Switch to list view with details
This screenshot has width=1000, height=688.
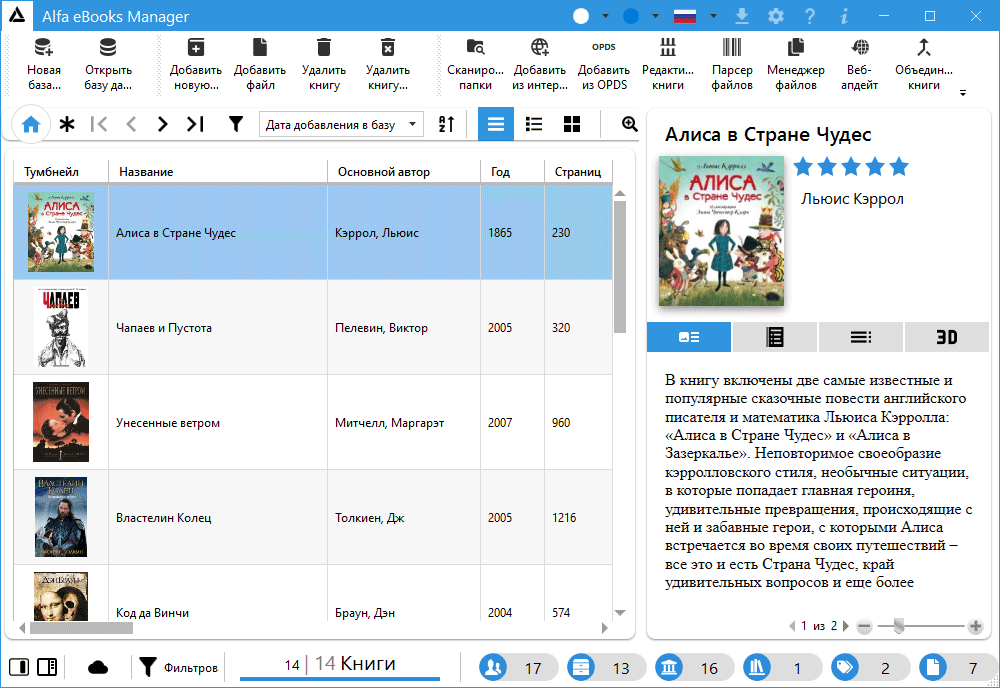pyautogui.click(x=534, y=124)
